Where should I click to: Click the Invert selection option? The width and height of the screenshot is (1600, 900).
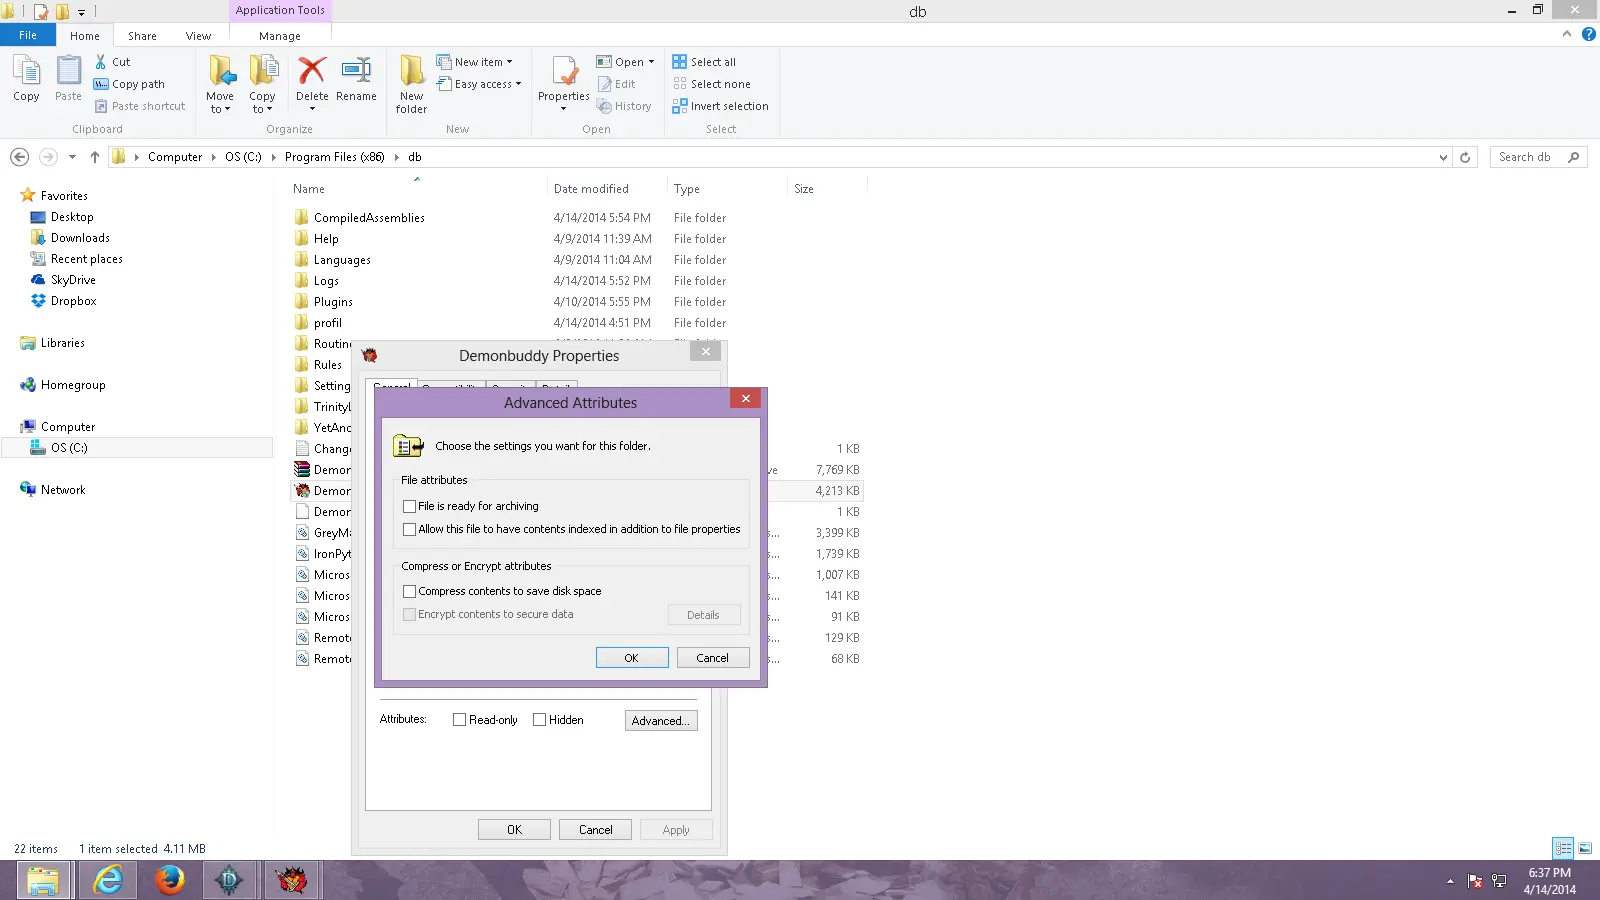(x=720, y=106)
